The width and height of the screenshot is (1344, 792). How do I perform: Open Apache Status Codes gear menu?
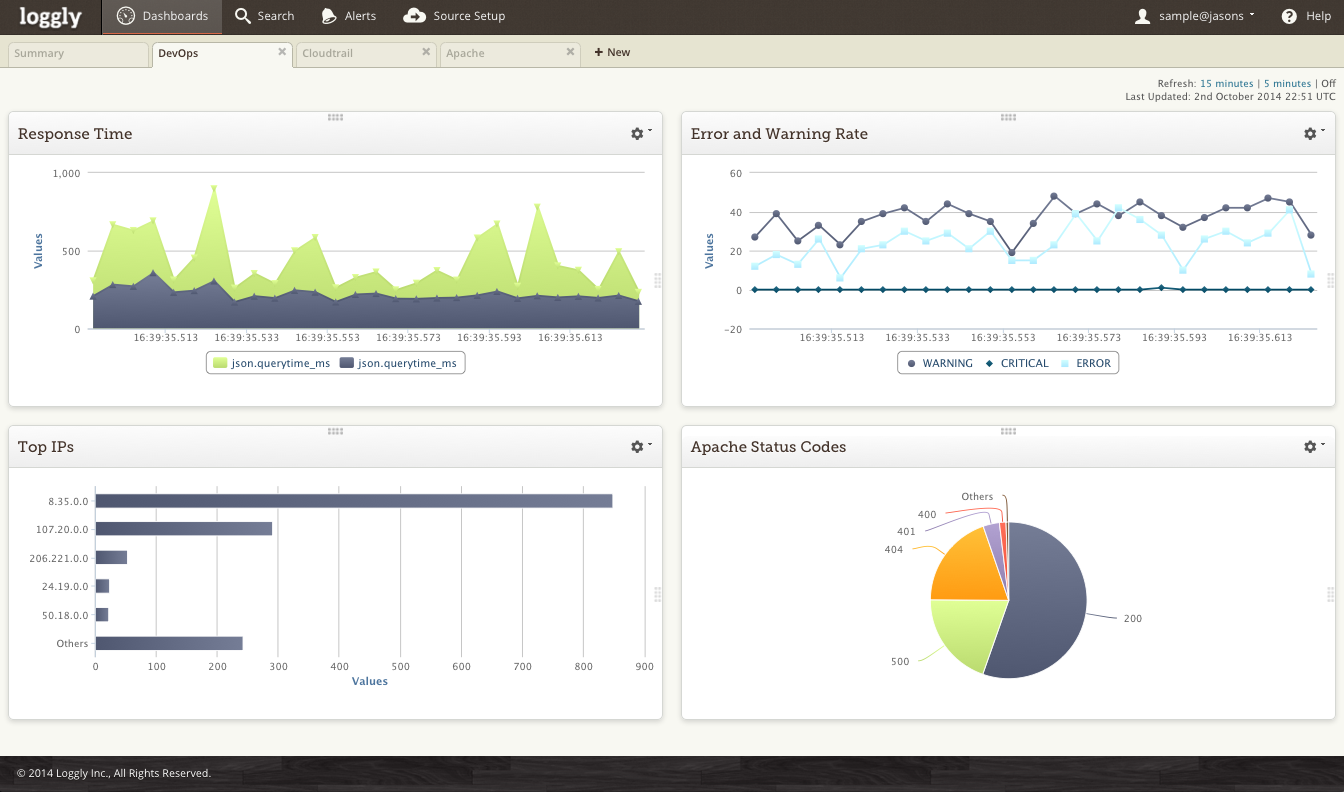tap(1311, 447)
